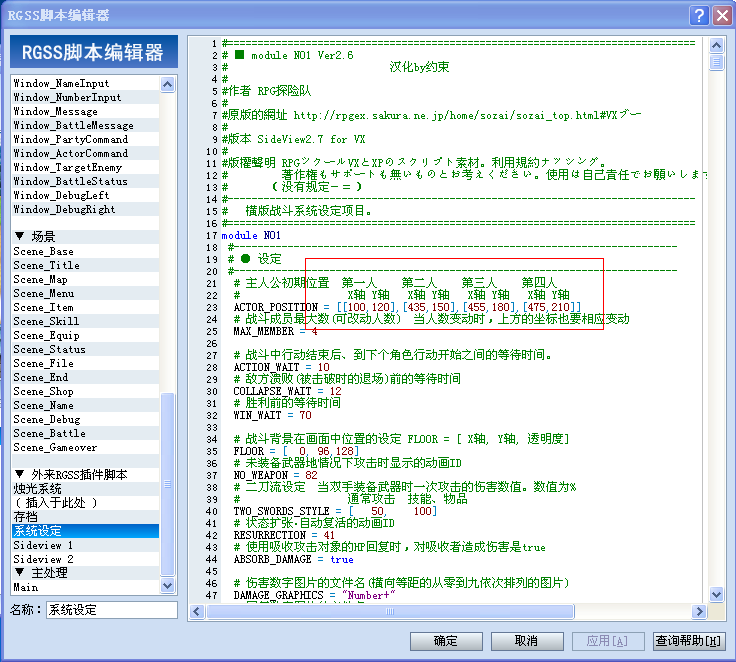Viewport: 736px width, 662px height.
Task: Click the script list scroll down arrow
Action: point(168,586)
